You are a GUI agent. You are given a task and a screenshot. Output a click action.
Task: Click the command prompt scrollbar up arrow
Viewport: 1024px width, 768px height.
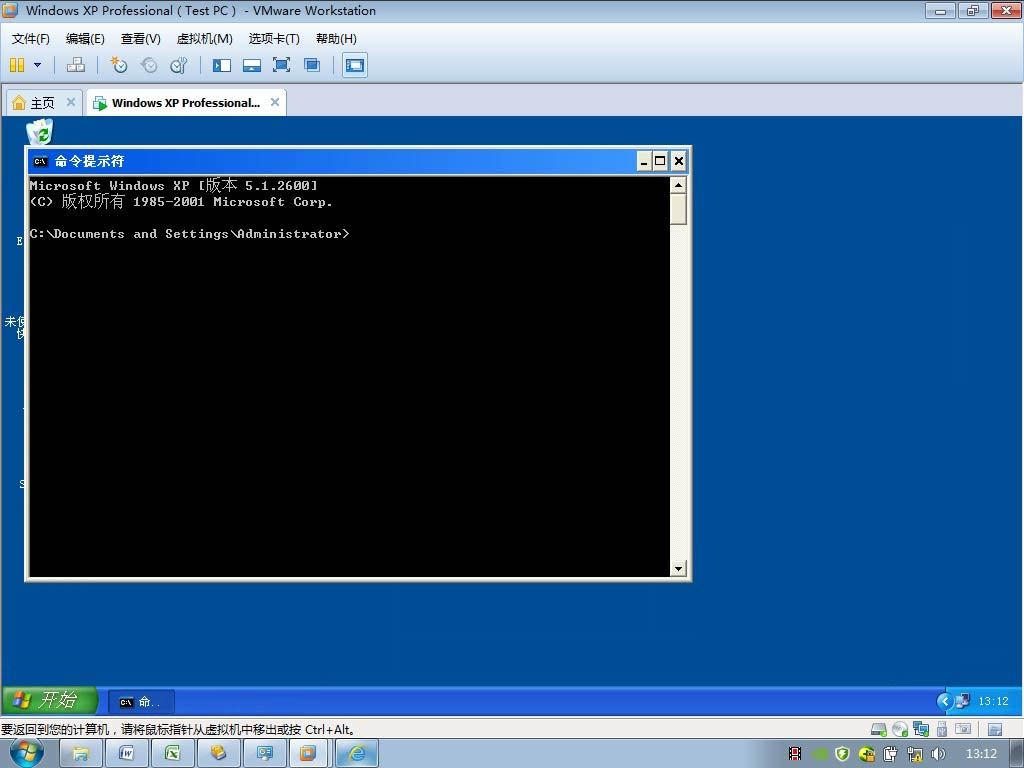coord(678,185)
